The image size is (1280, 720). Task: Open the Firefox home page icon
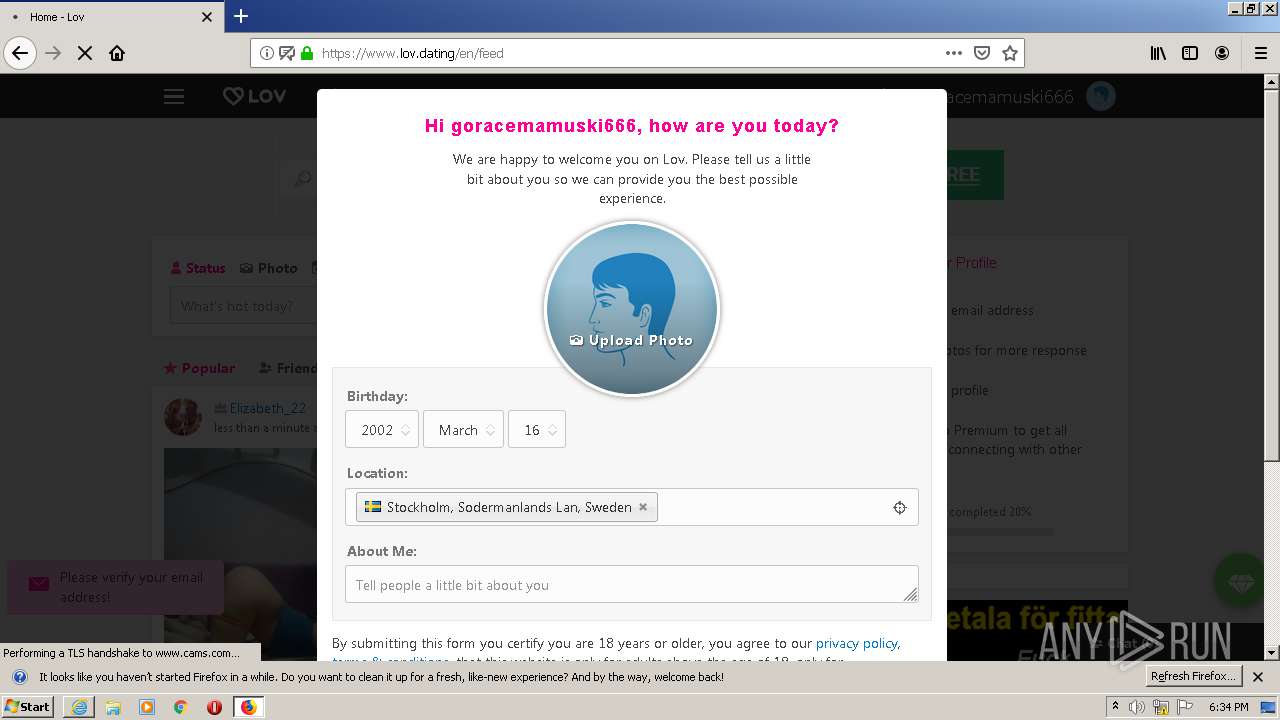[117, 53]
